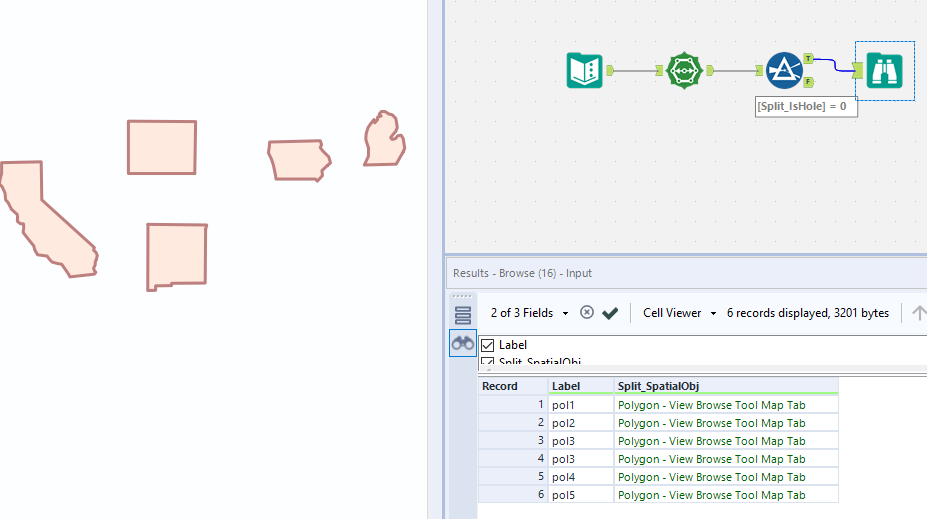Apply field selection with the checkmark icon
Screen dimensions: 927x519
(x=610, y=313)
